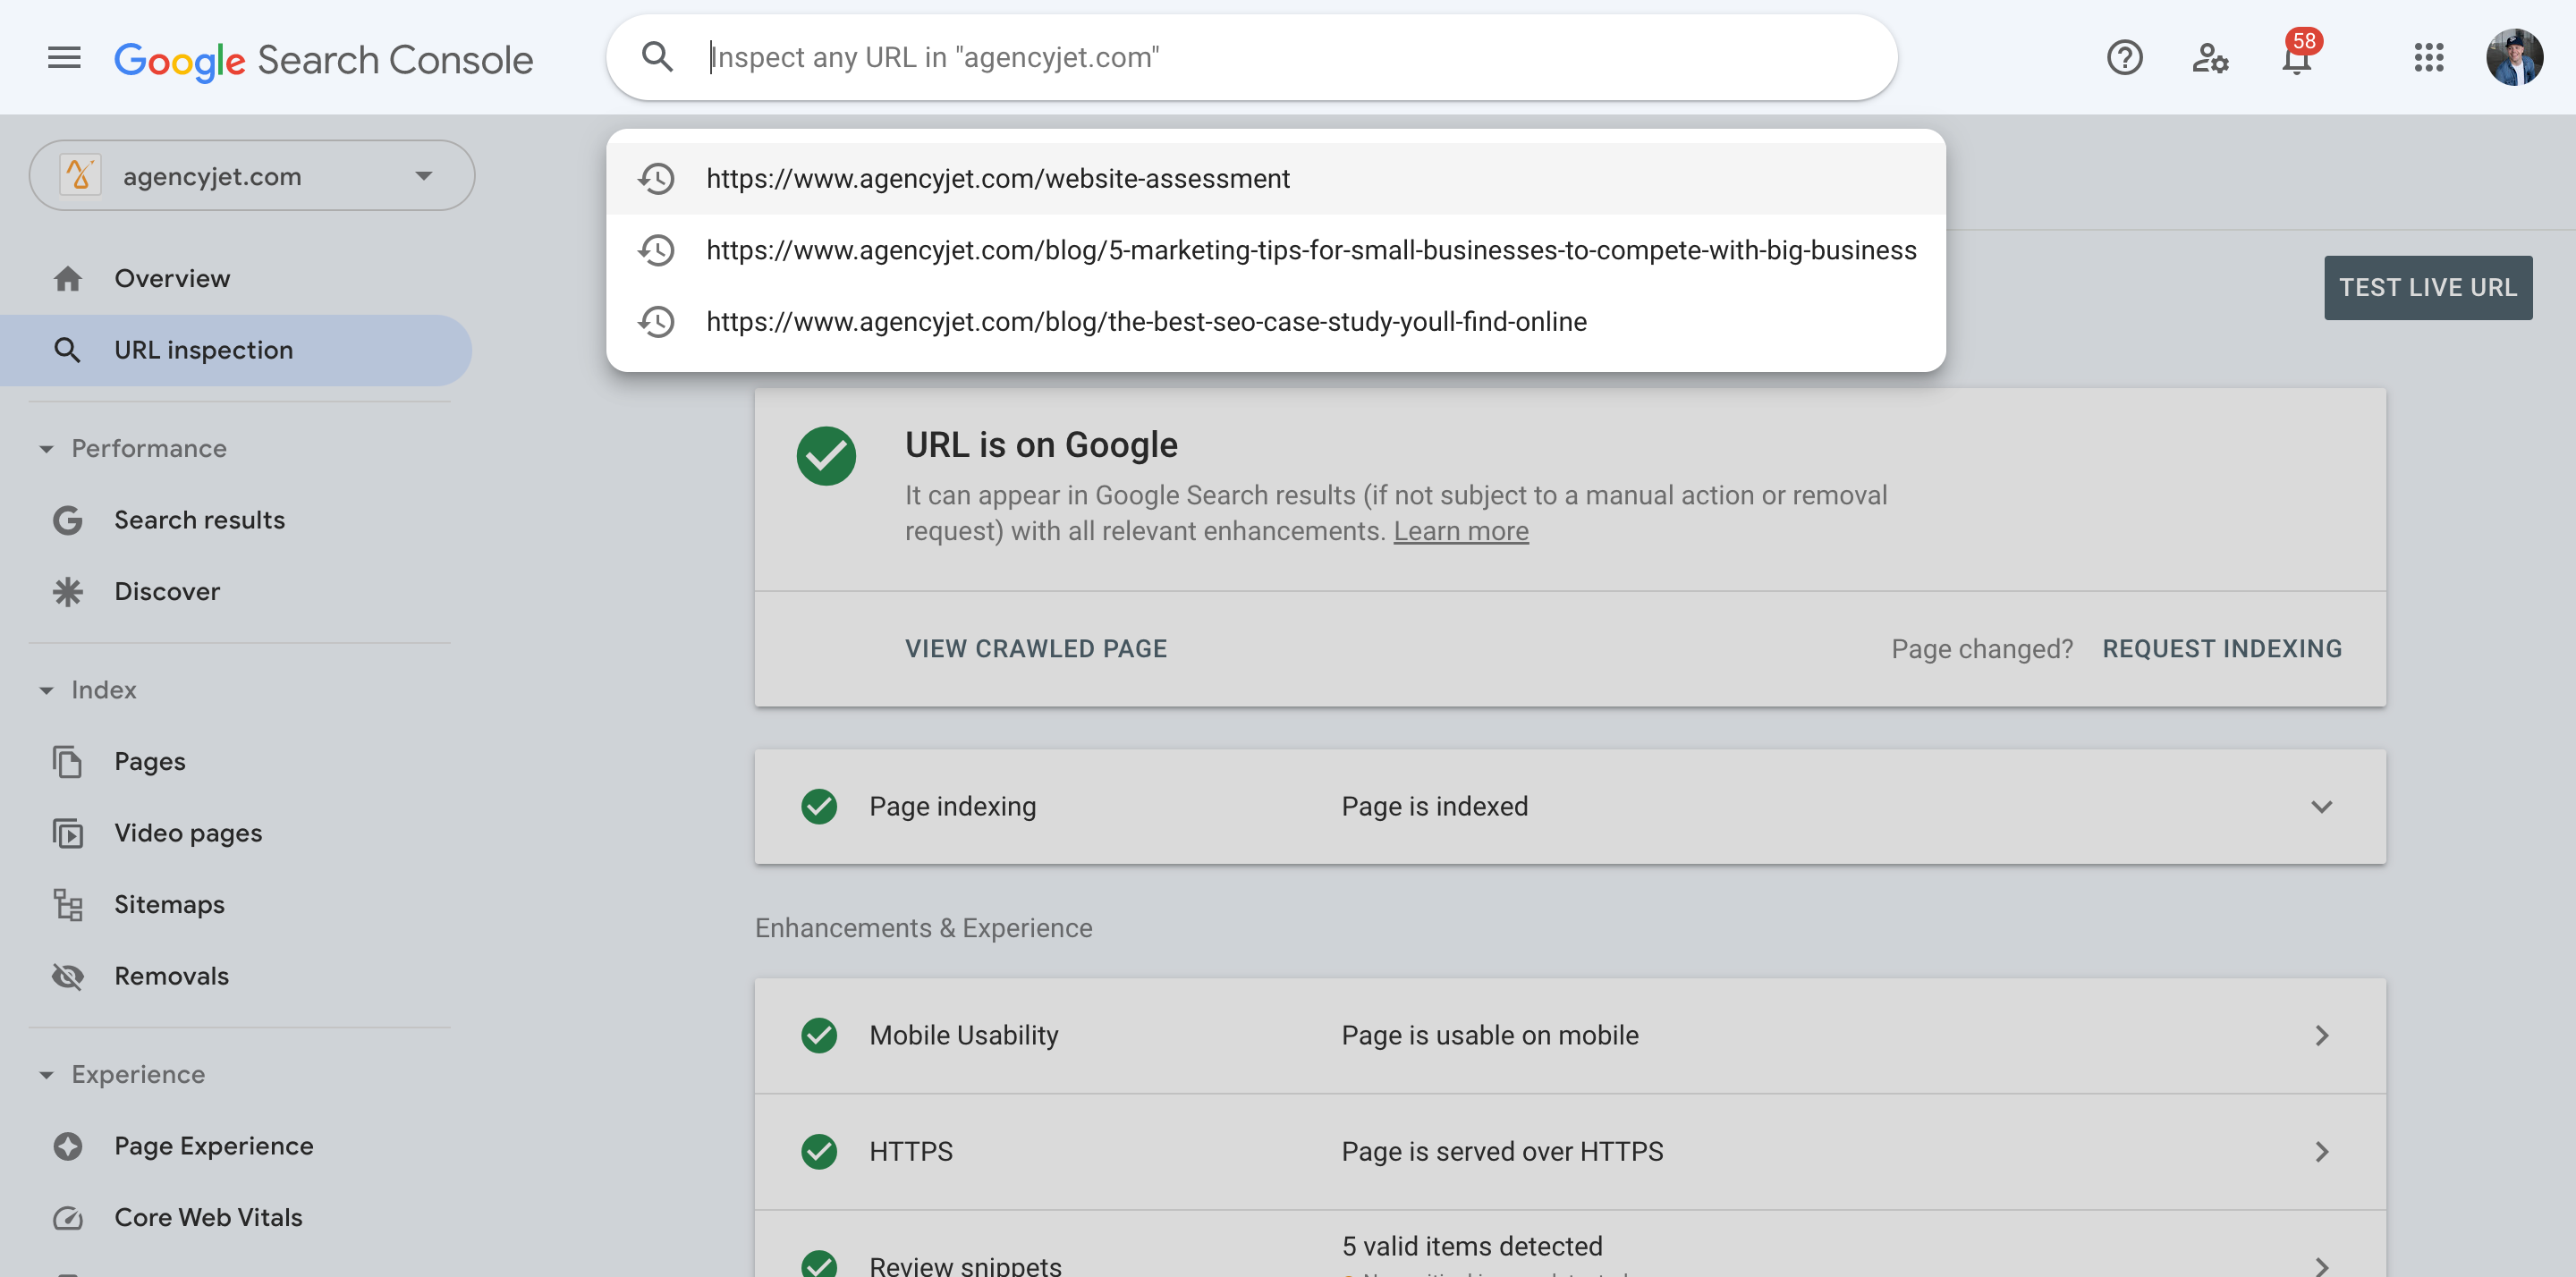Viewport: 2576px width, 1277px height.
Task: Open the hamburger main menu
Action: pyautogui.click(x=64, y=58)
